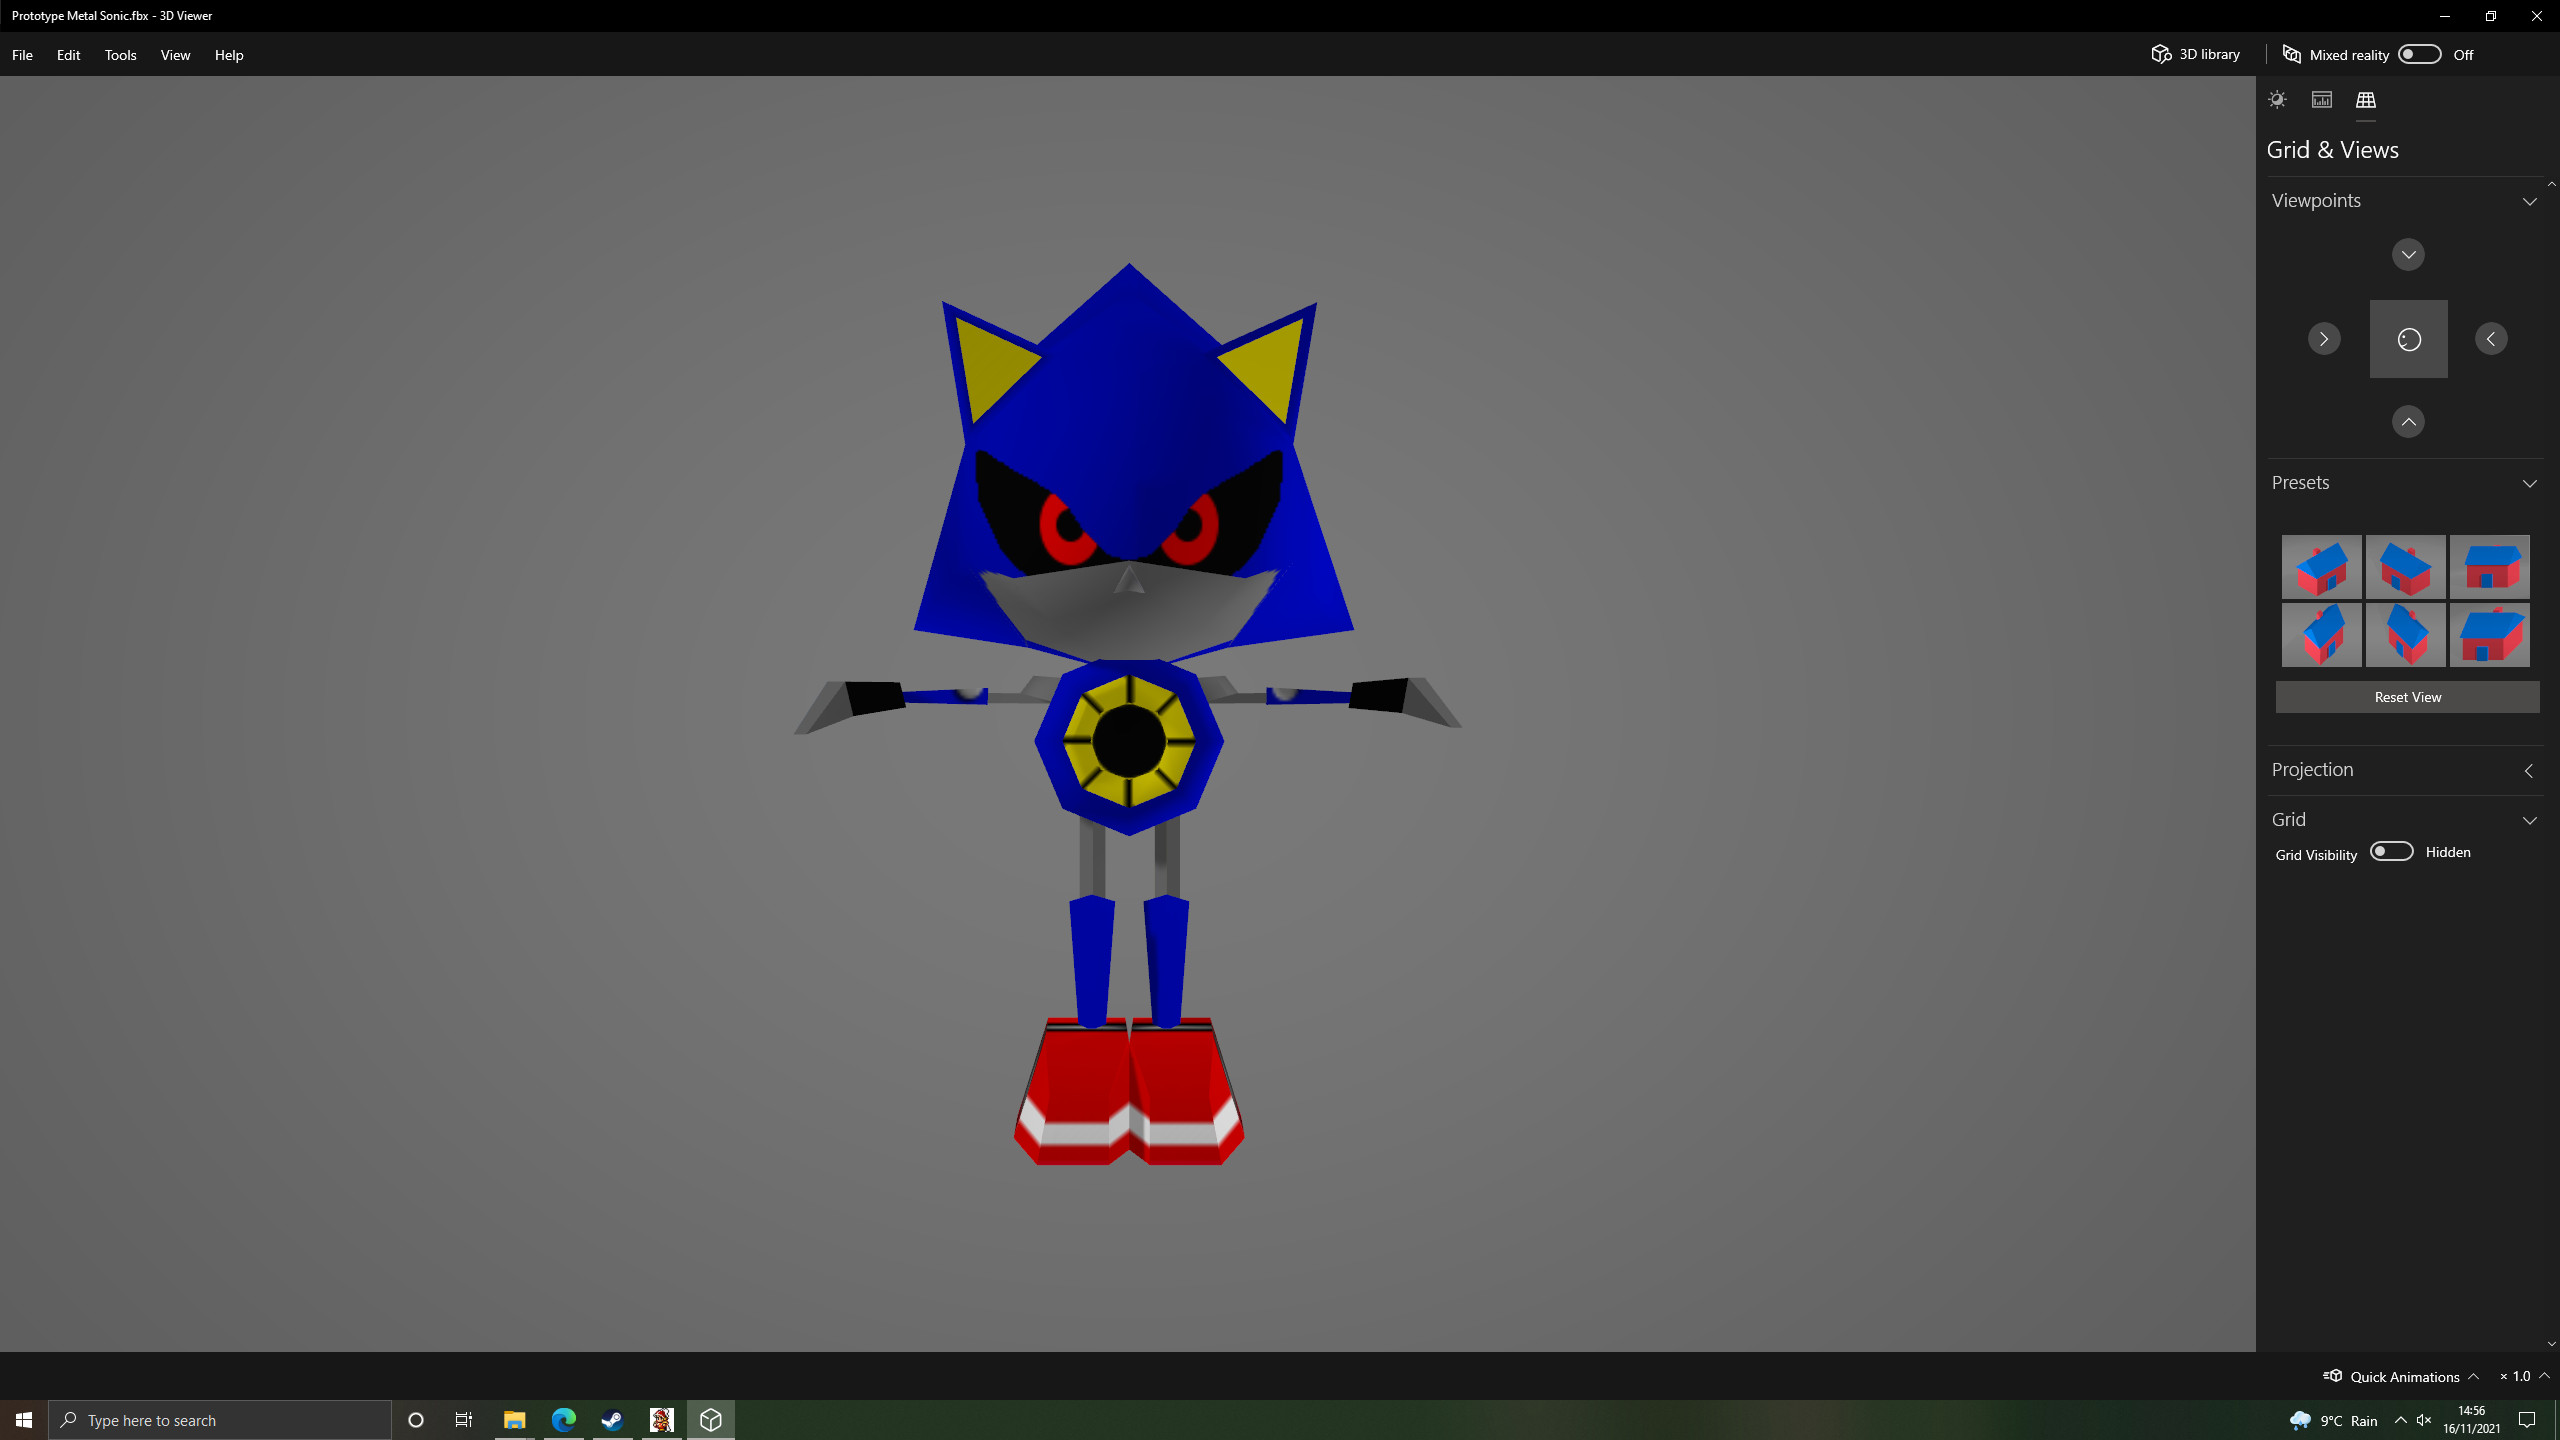This screenshot has height=1440, width=2560.
Task: Show hidden system tray icons chevron
Action: pyautogui.click(x=2400, y=1420)
